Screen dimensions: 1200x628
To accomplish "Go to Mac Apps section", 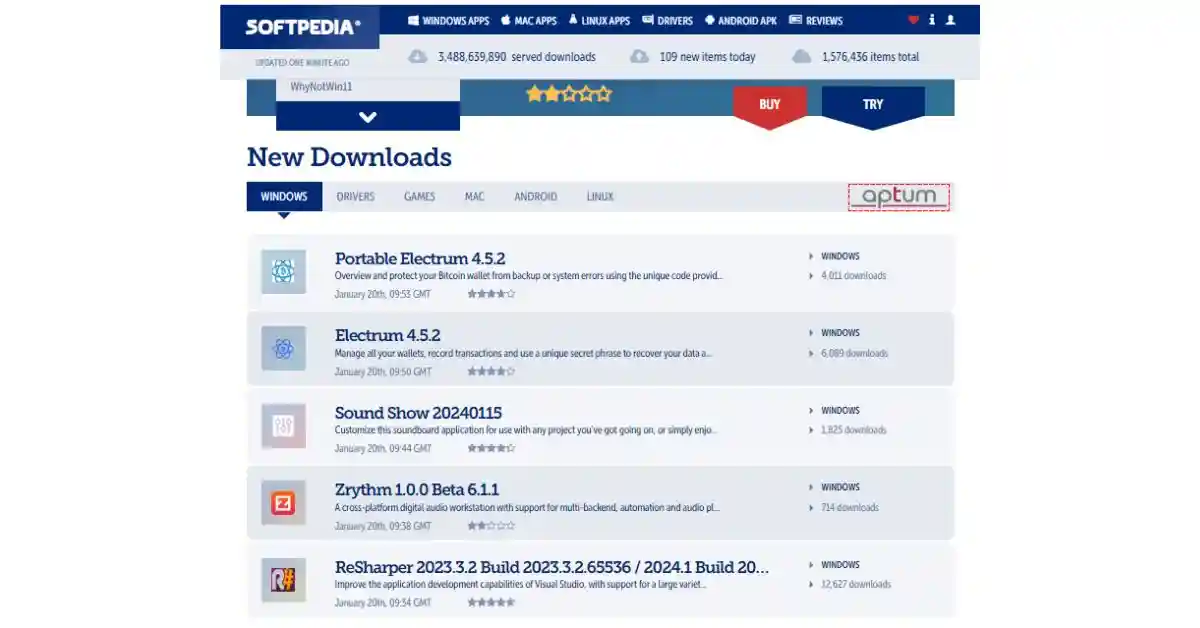I will [528, 20].
